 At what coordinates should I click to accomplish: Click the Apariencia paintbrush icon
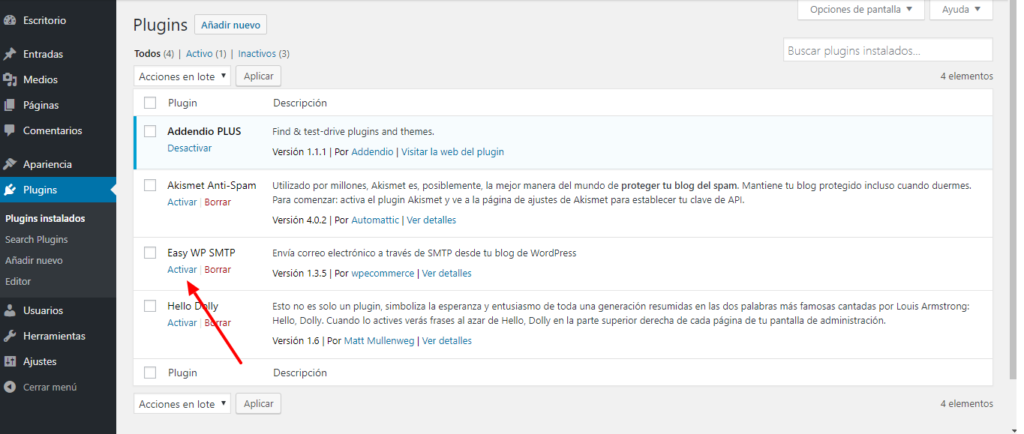[9, 164]
